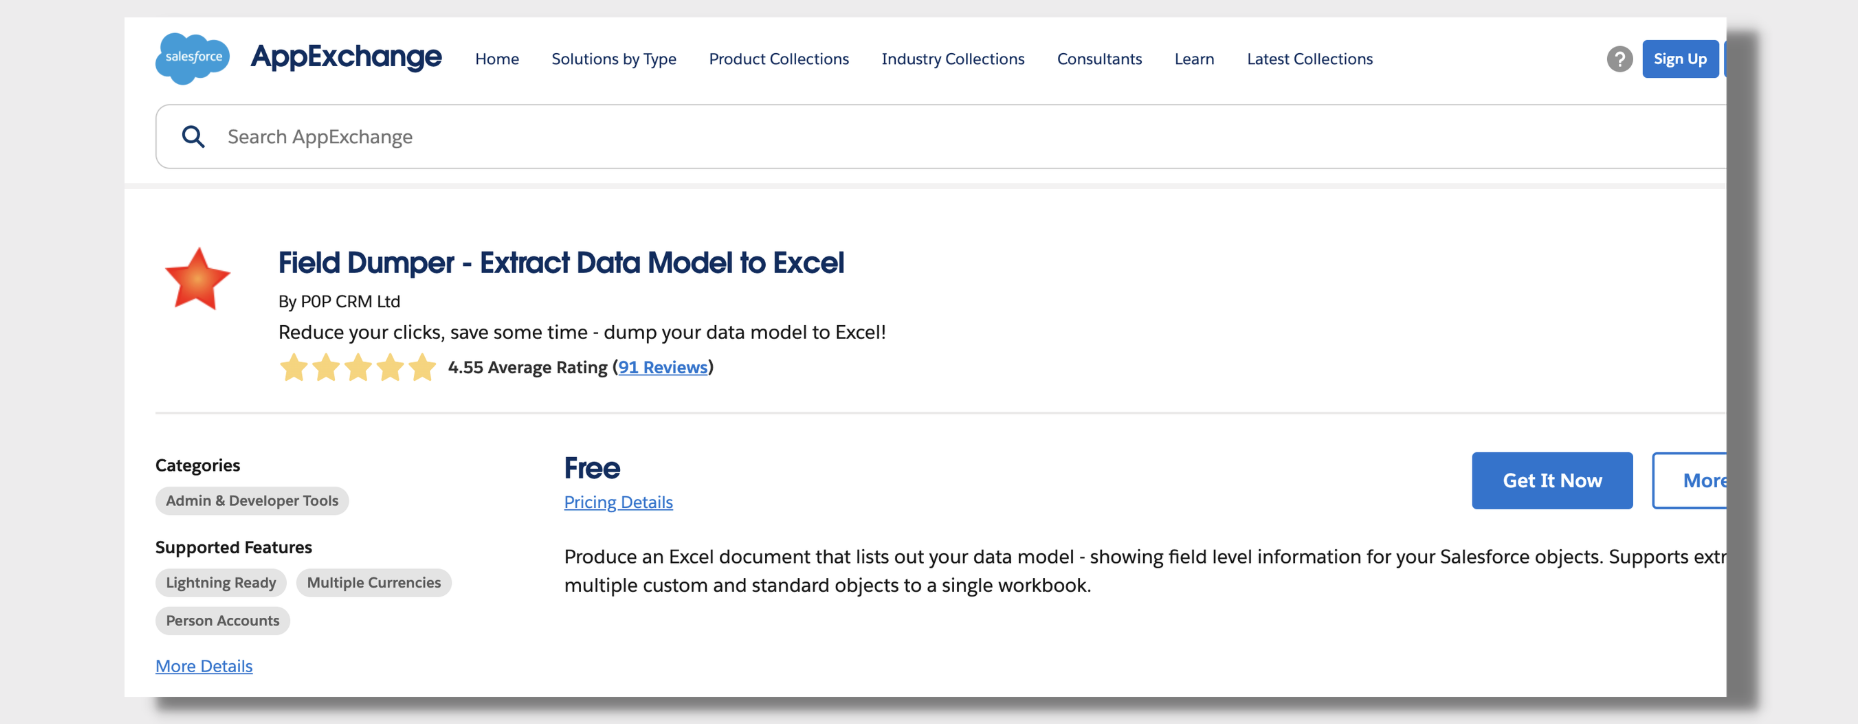Click the help question mark icon

(x=1619, y=59)
